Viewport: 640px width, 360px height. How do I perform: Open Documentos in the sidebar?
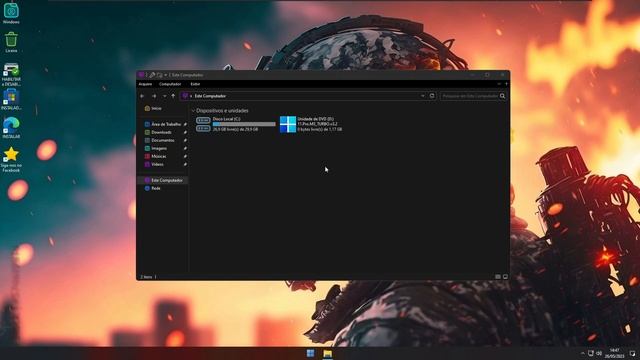160,140
